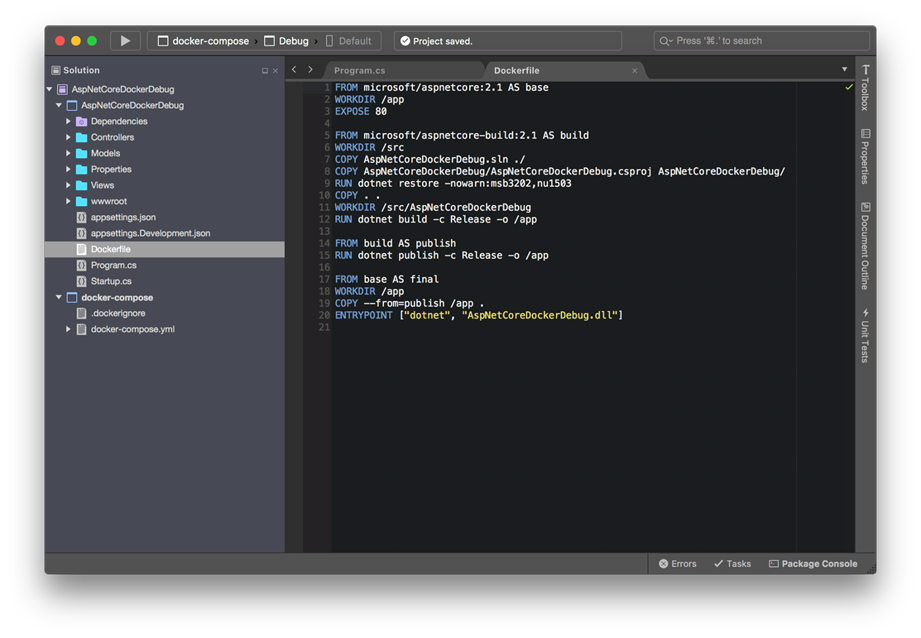Click the 'FROM base AS final' line

386,279
